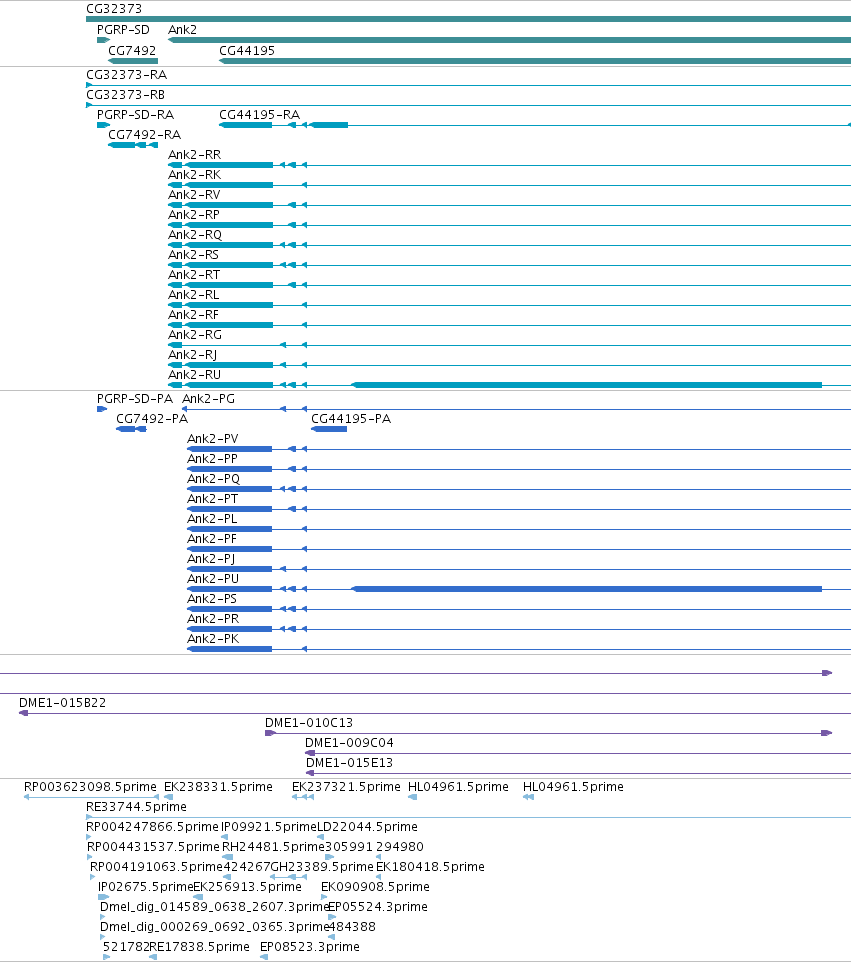Select transcript CG32373-RB
The height and width of the screenshot is (962, 851).
coord(125,94)
